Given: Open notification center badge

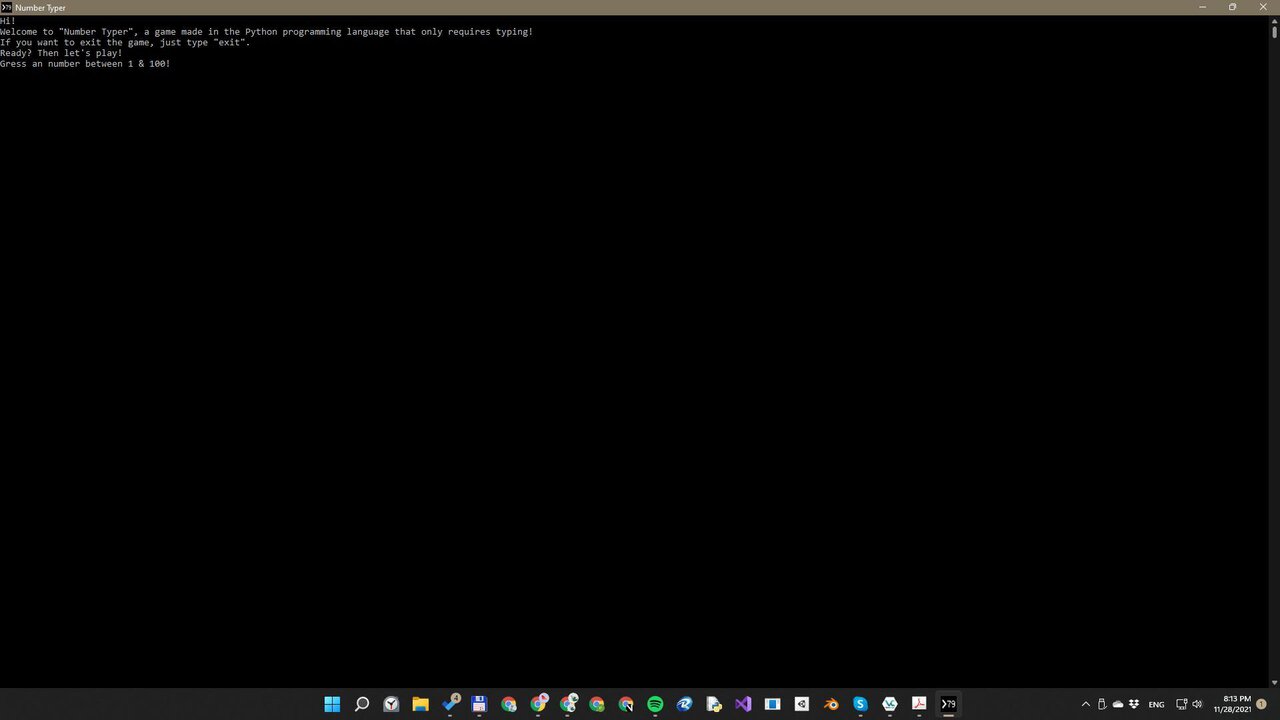Looking at the screenshot, I should click(x=1262, y=704).
